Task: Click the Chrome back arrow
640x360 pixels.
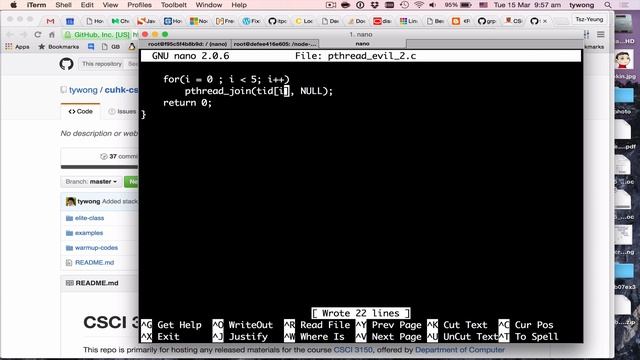Action: (x=10, y=35)
